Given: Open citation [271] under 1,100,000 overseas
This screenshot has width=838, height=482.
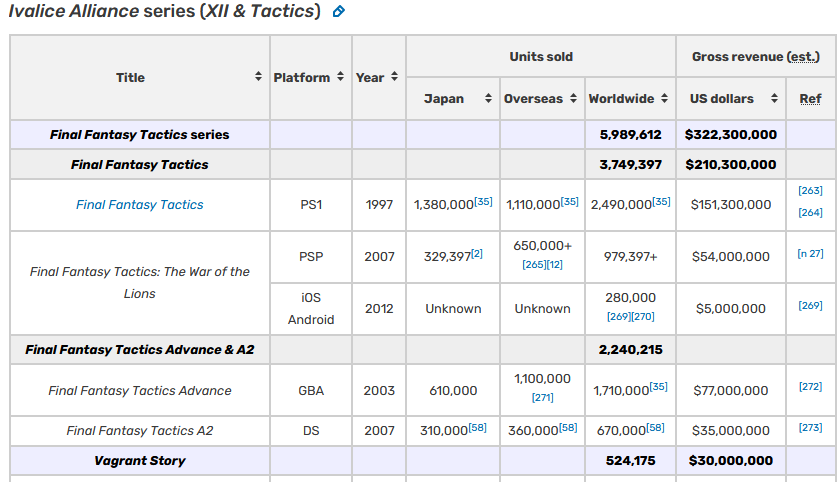Looking at the screenshot, I should tap(542, 398).
